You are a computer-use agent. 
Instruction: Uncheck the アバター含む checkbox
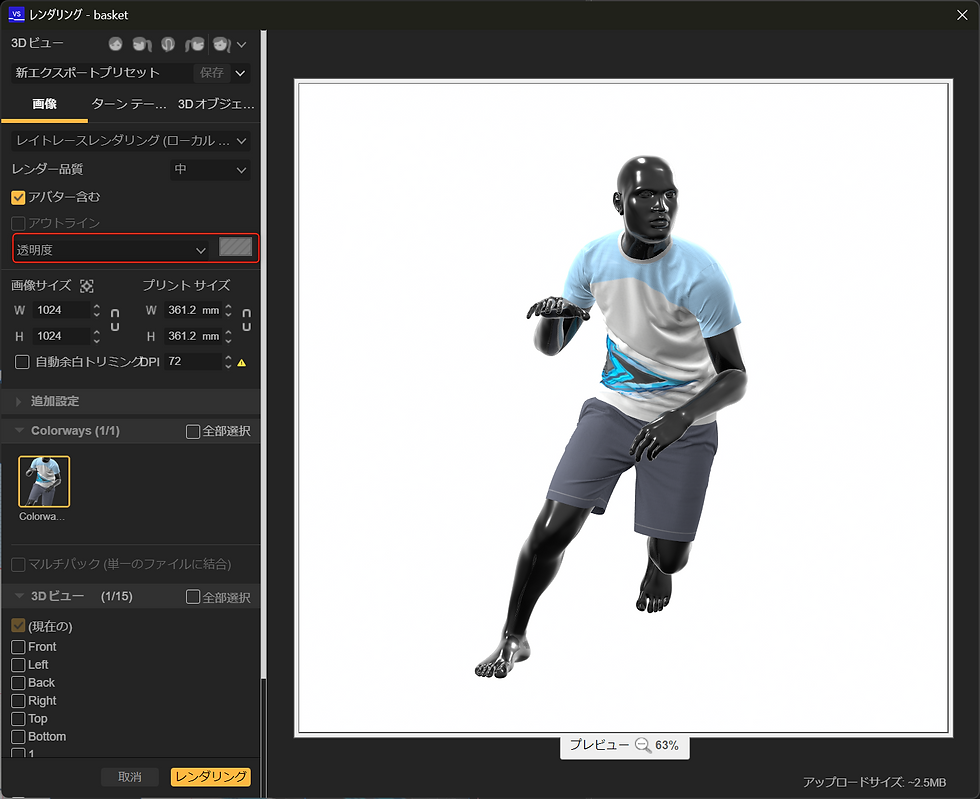coord(19,197)
